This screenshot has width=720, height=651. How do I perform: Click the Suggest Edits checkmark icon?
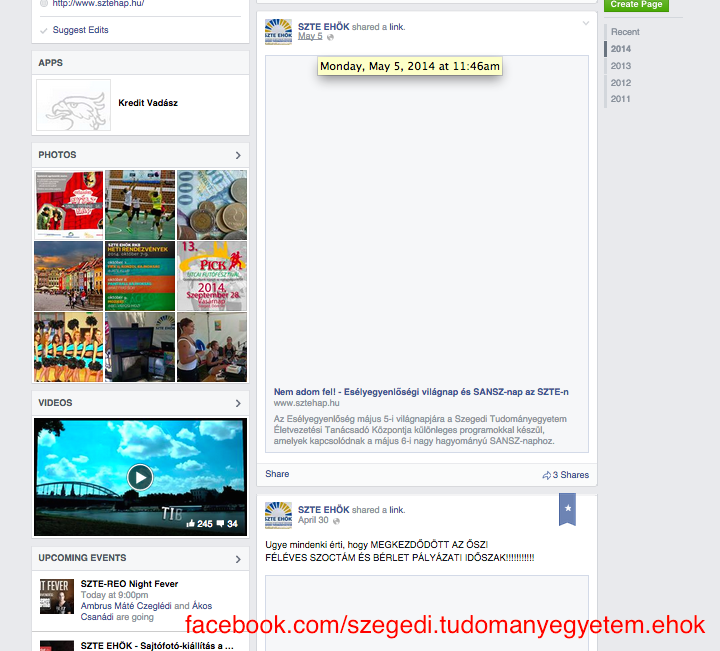(x=44, y=31)
